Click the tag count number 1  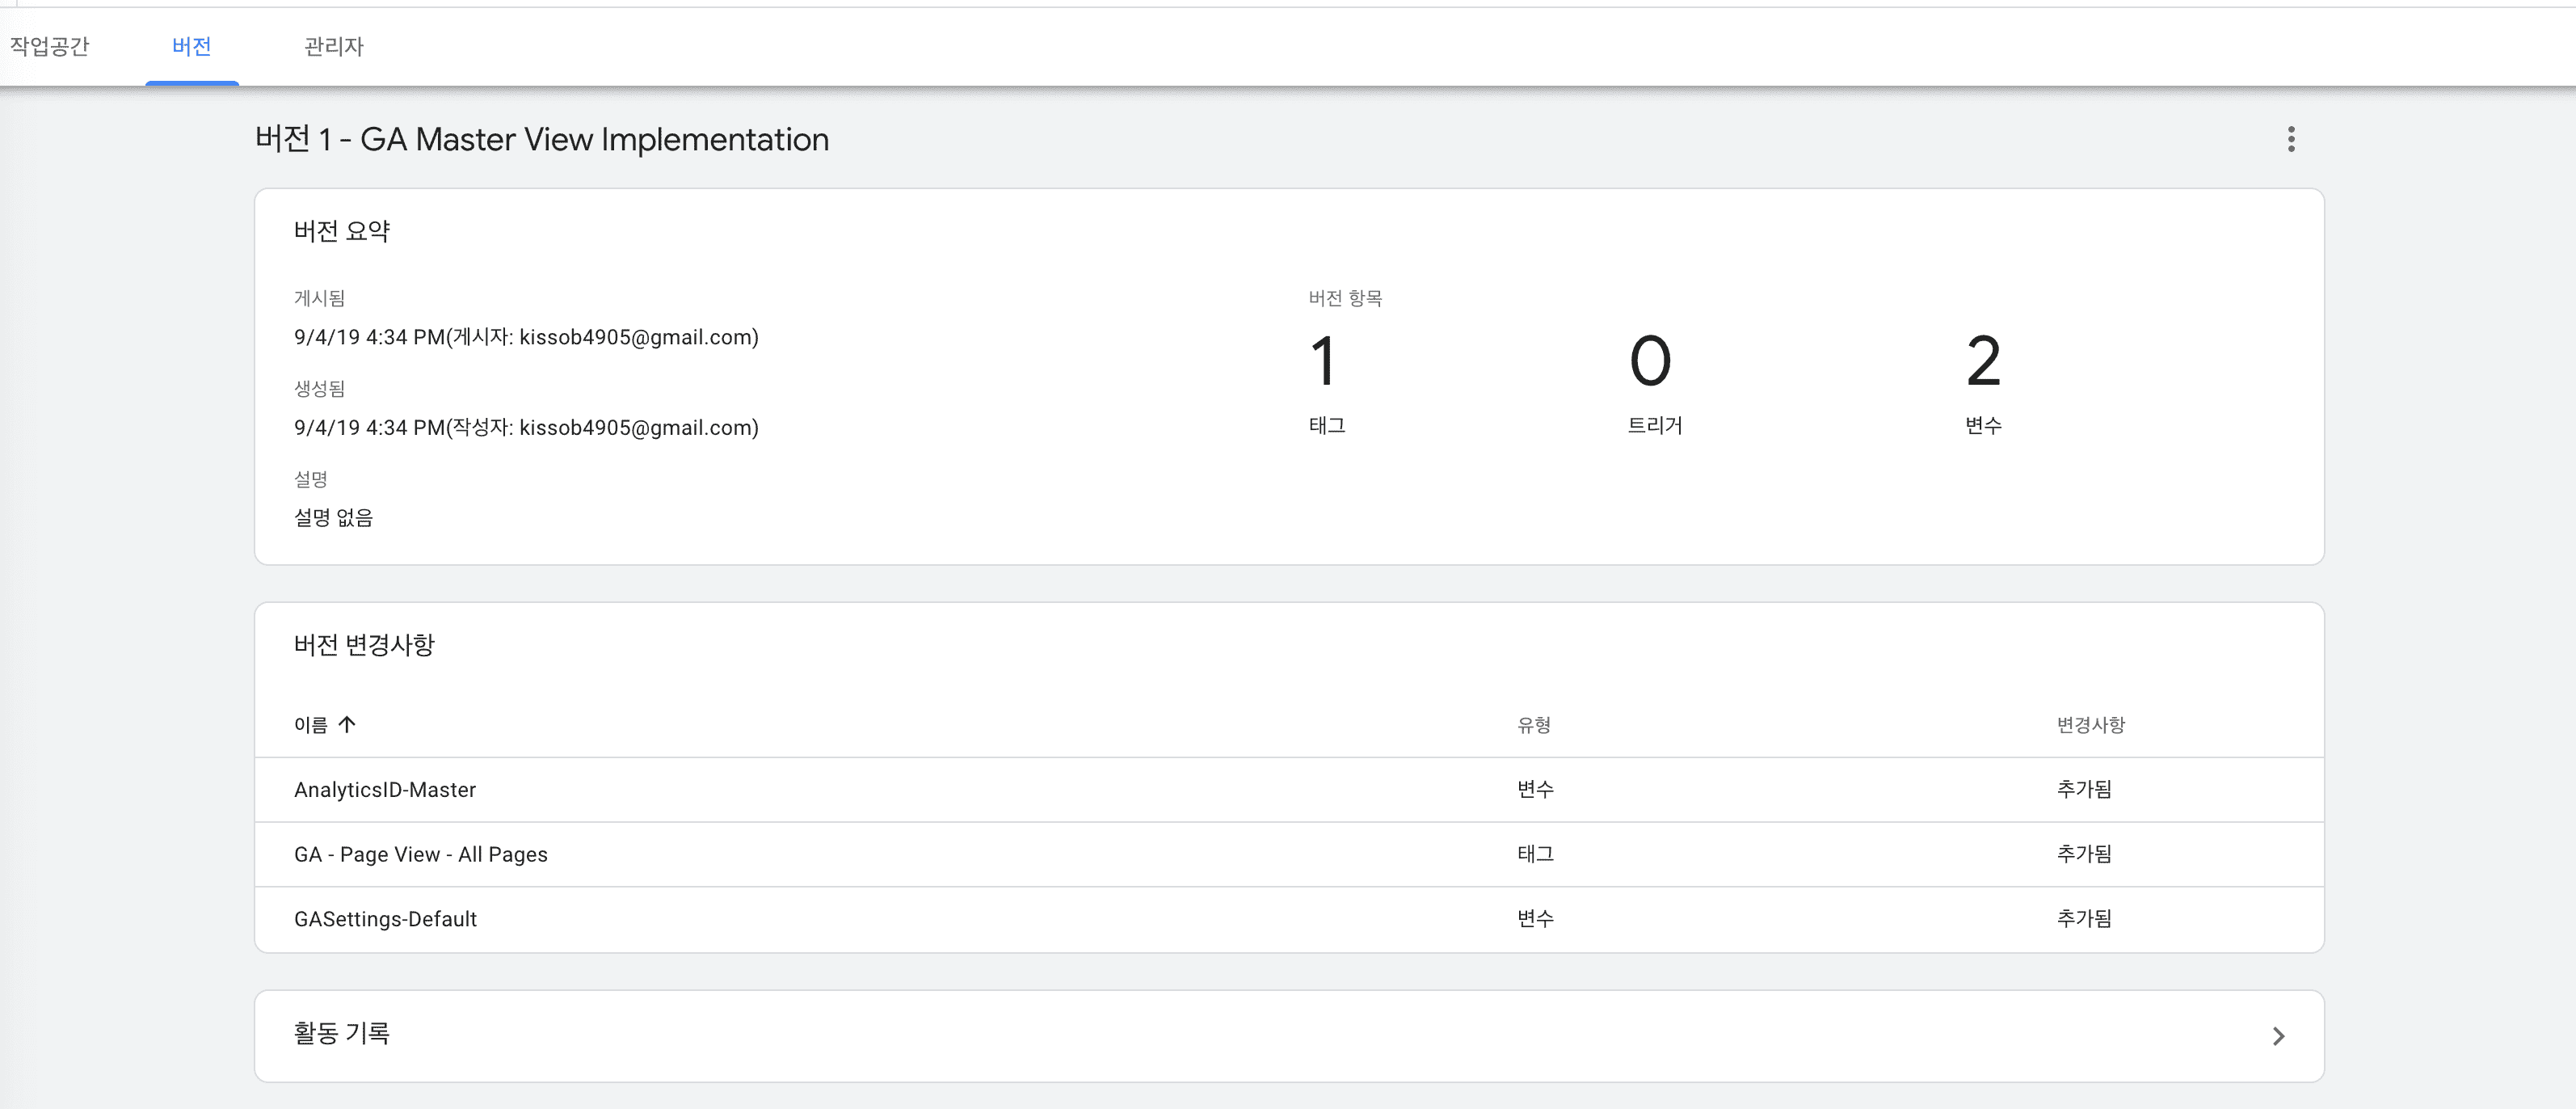(1322, 361)
